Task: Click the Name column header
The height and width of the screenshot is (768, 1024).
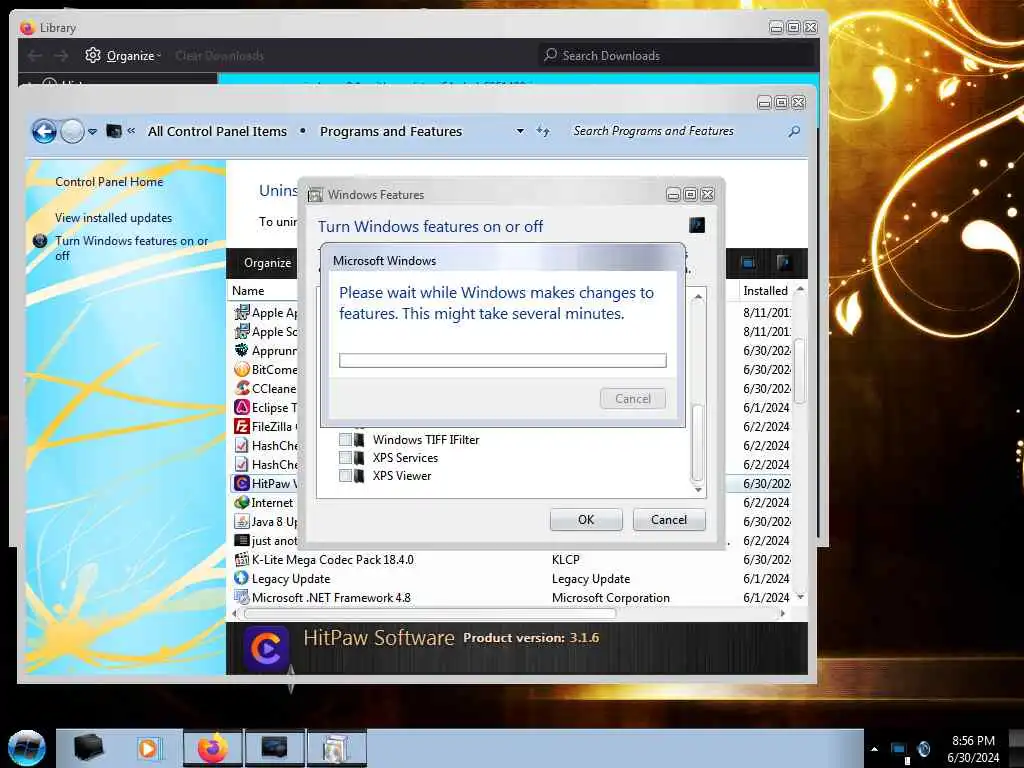Action: [248, 291]
